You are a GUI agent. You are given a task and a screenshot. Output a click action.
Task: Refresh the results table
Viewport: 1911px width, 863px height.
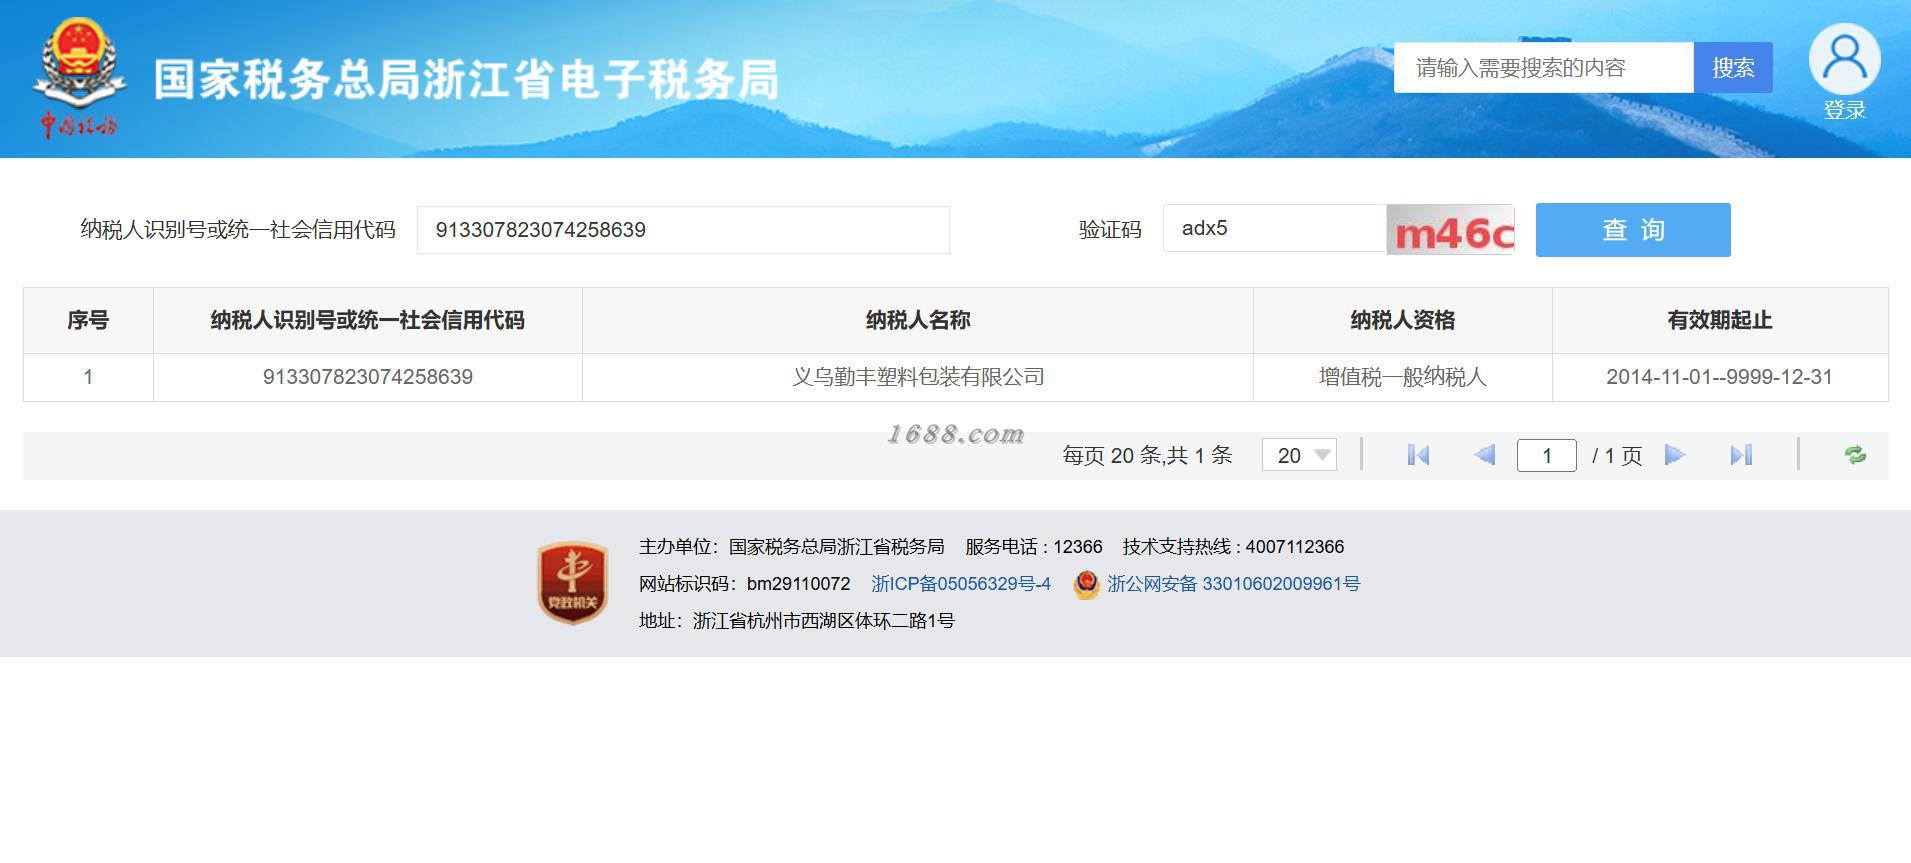click(x=1855, y=455)
